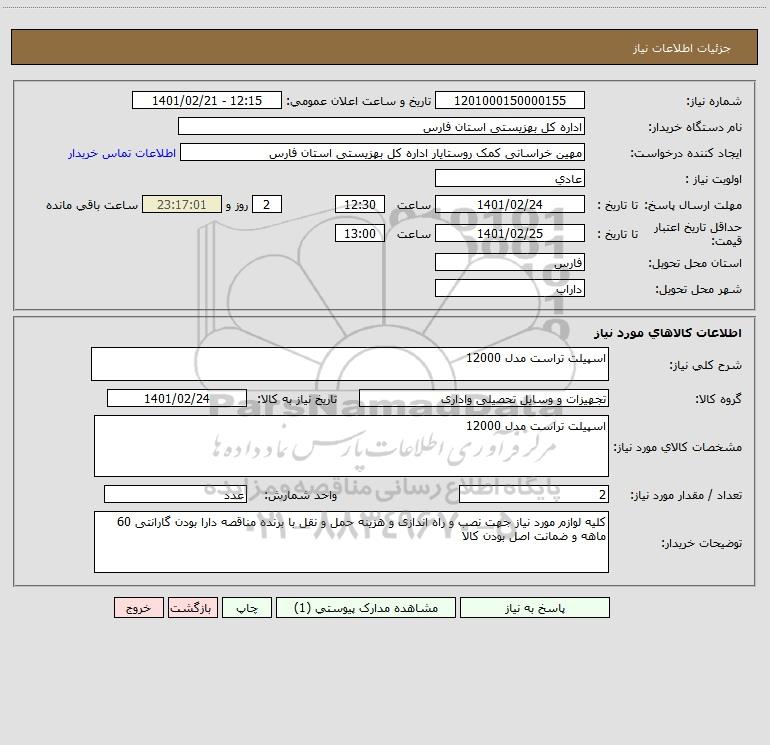
Task: Open اطلاعات تماس خریدار link
Action: [122, 153]
